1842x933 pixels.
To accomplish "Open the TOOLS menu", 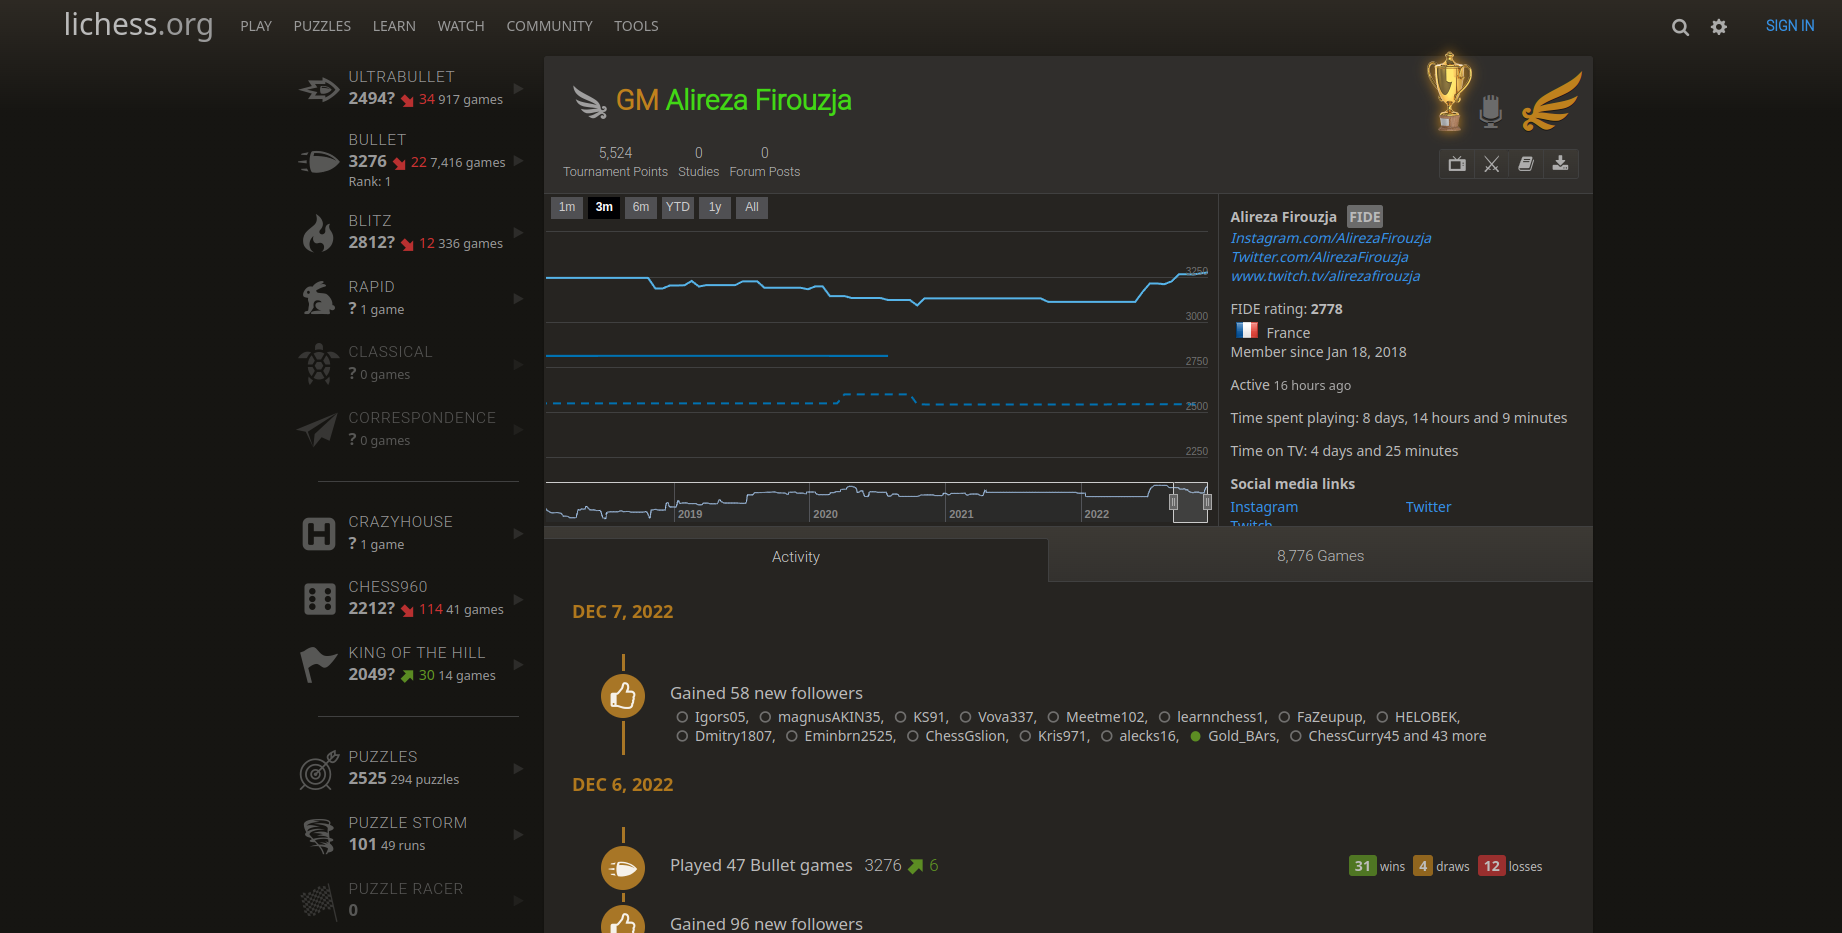I will point(636,26).
